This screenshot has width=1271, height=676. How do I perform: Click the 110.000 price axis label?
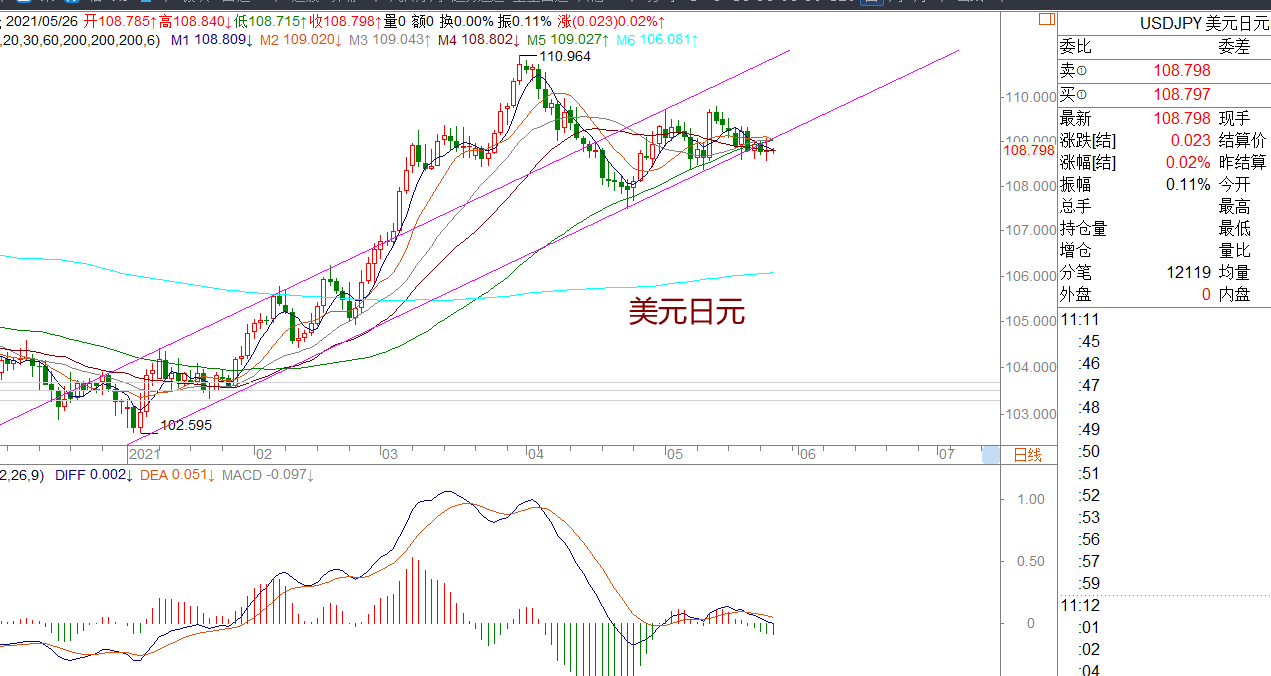1030,97
